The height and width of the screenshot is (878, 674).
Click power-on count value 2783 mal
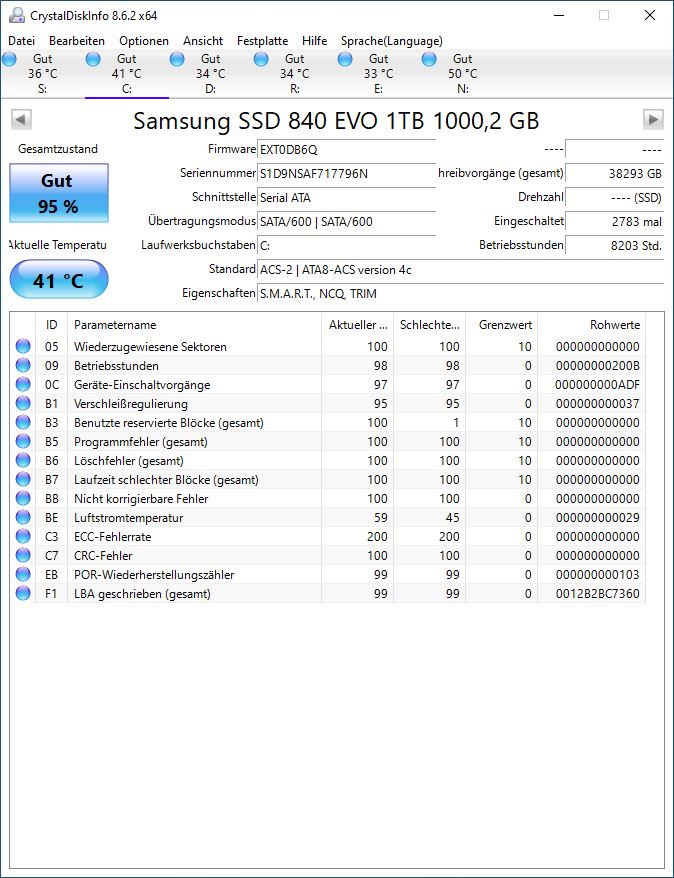click(615, 222)
